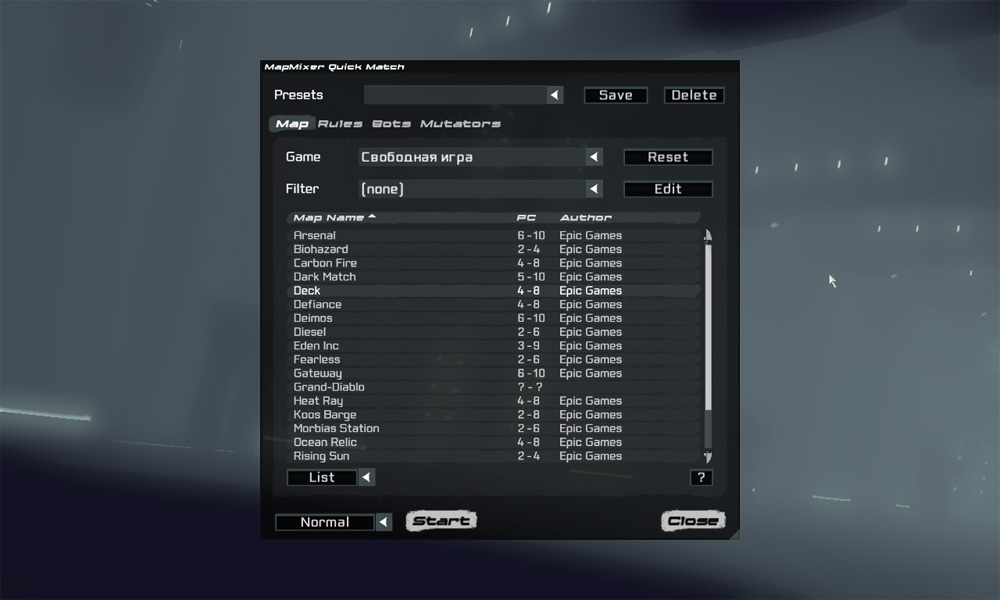Screen dimensions: 1000x600
Task: Click the map list scrollbar thumb
Action: [708, 326]
